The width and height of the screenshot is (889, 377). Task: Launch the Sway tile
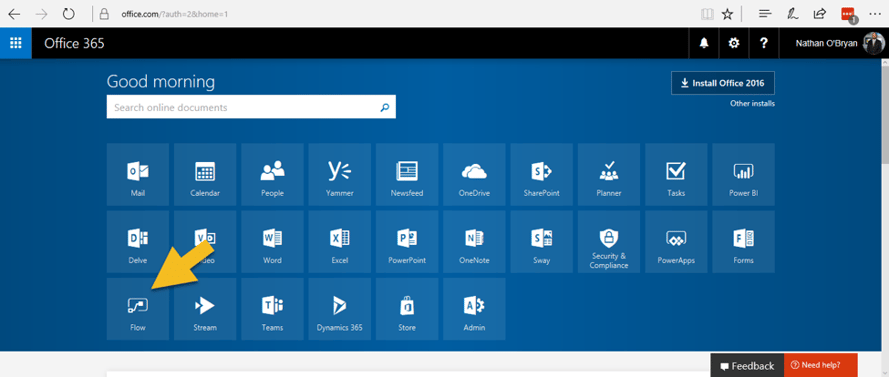(x=541, y=242)
